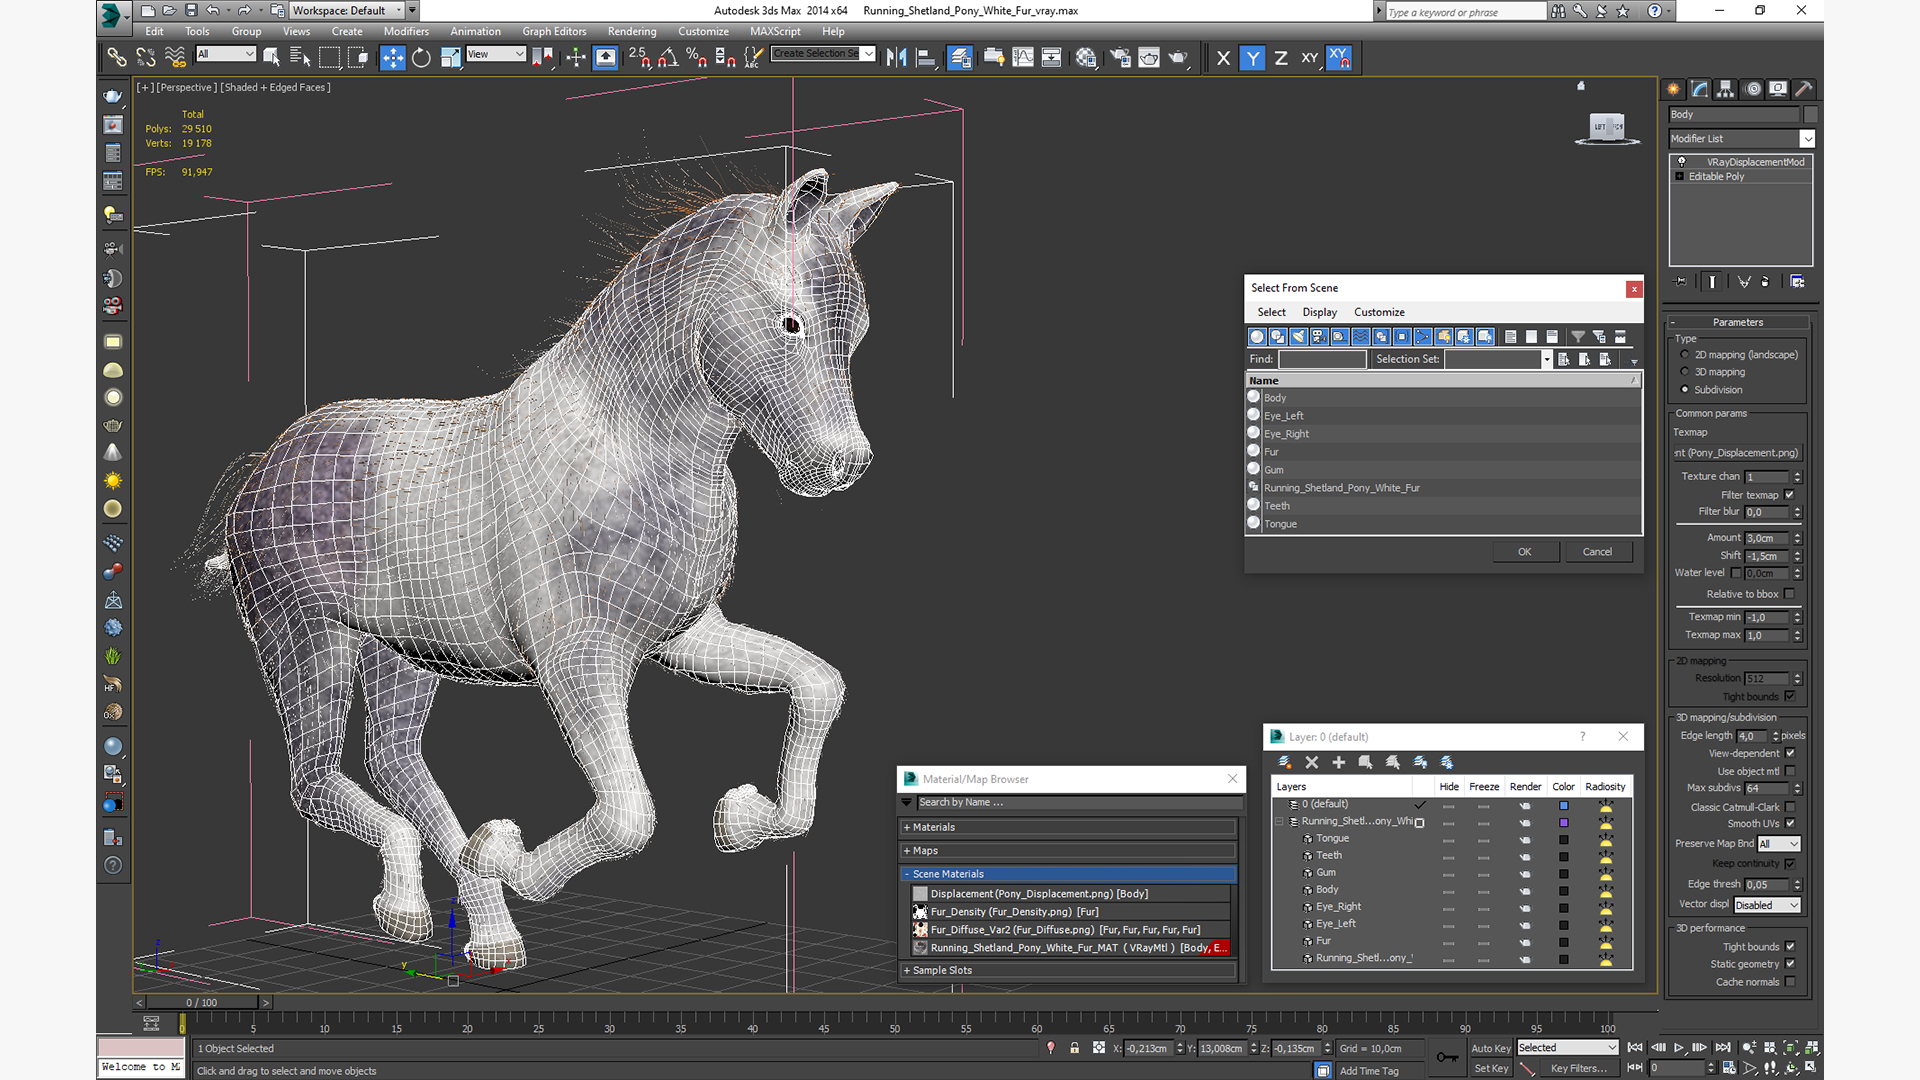Click OK in Select From Scene dialog
The image size is (1920, 1080).
coord(1524,552)
